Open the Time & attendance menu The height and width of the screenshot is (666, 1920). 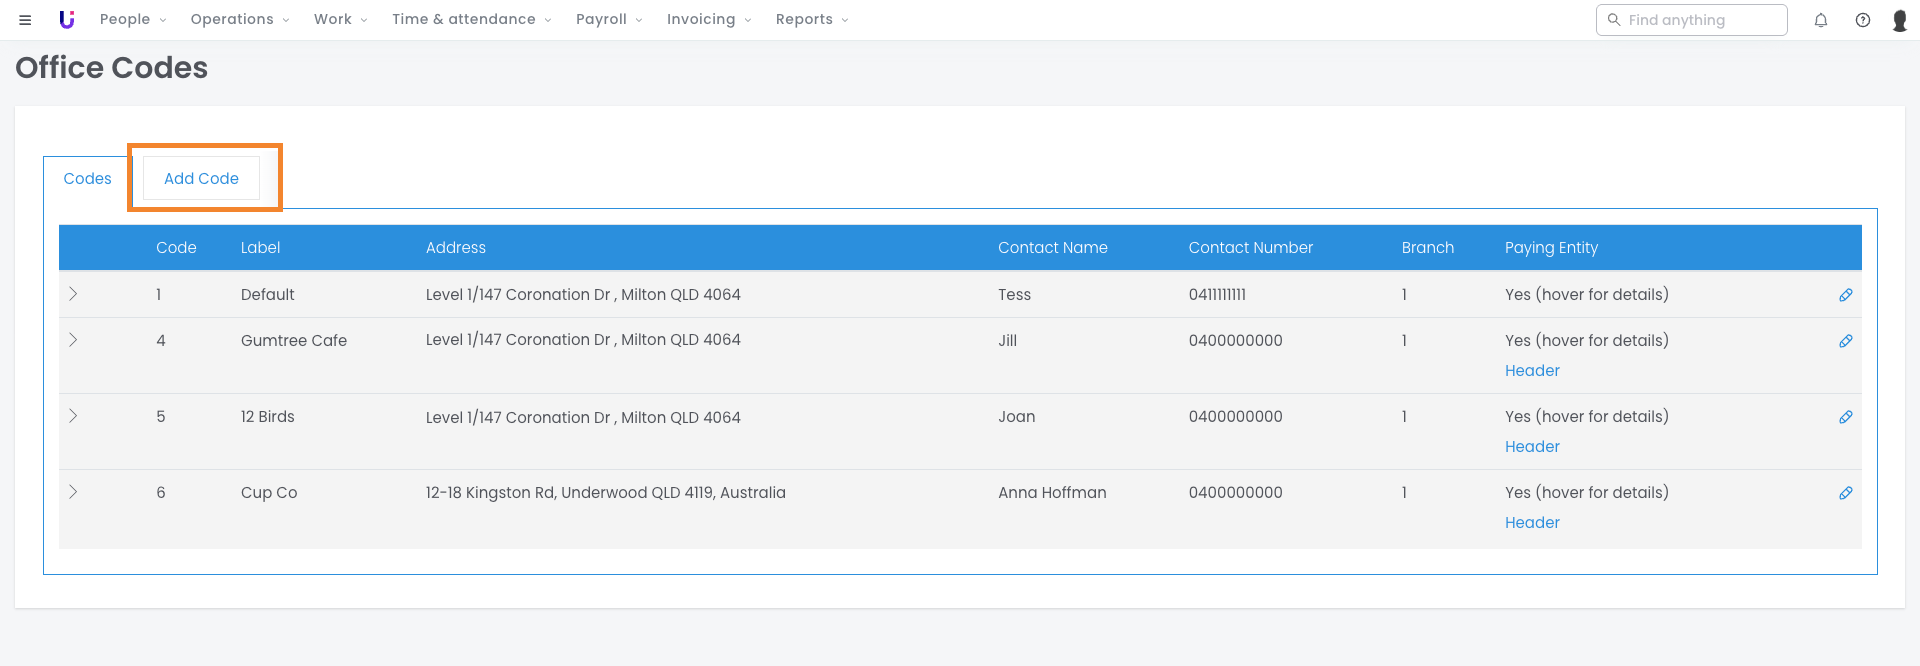click(x=472, y=19)
